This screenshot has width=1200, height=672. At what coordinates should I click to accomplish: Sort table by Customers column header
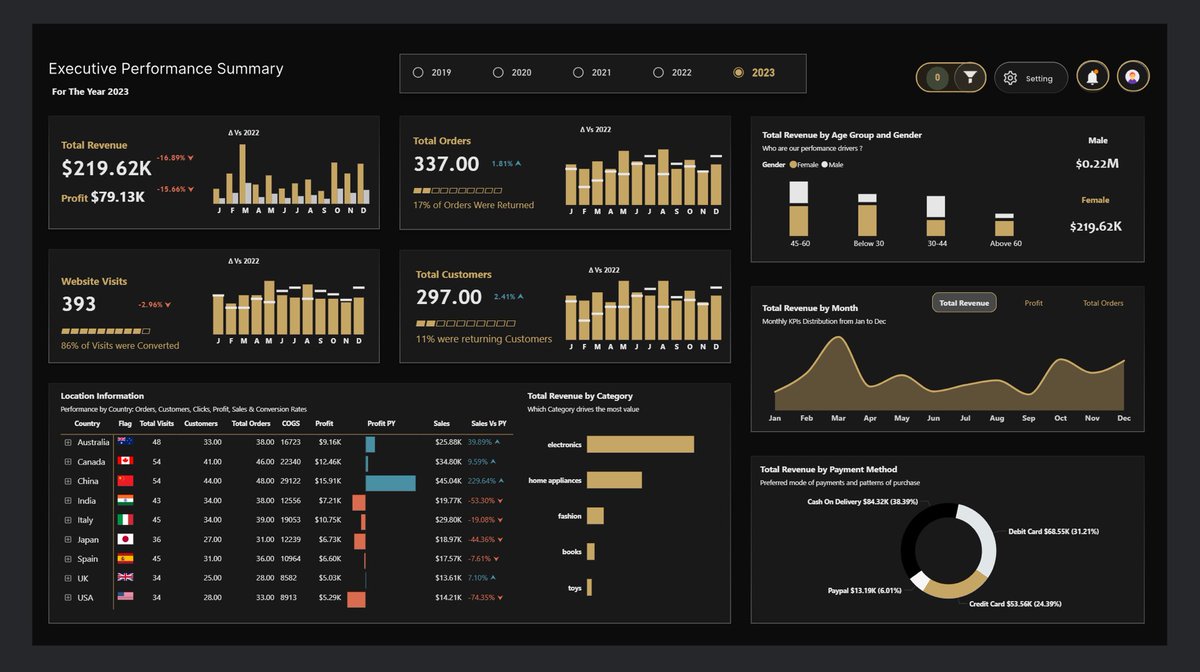tap(201, 424)
